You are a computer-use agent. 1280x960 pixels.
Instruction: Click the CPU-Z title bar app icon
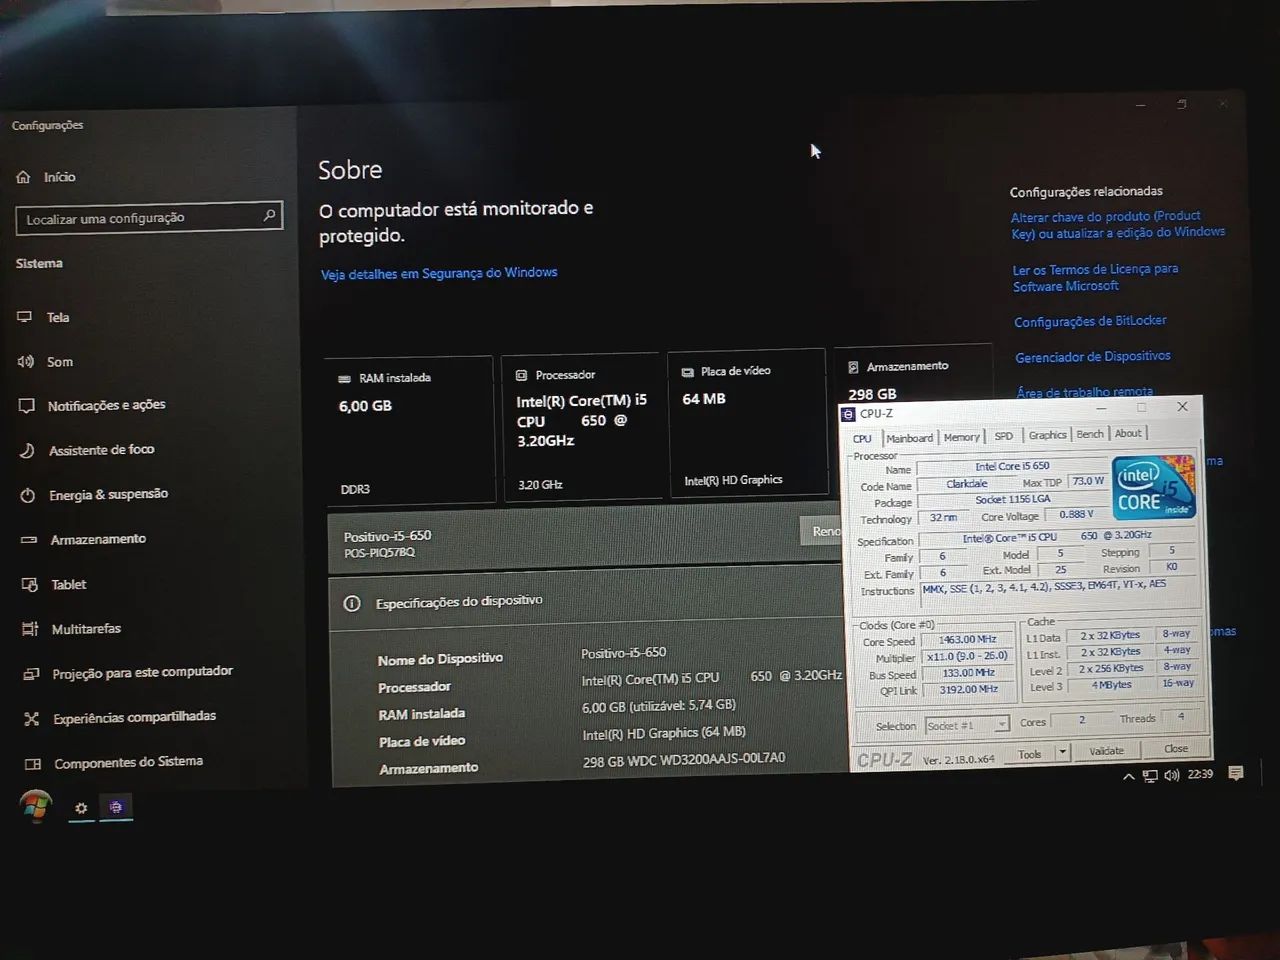(848, 414)
